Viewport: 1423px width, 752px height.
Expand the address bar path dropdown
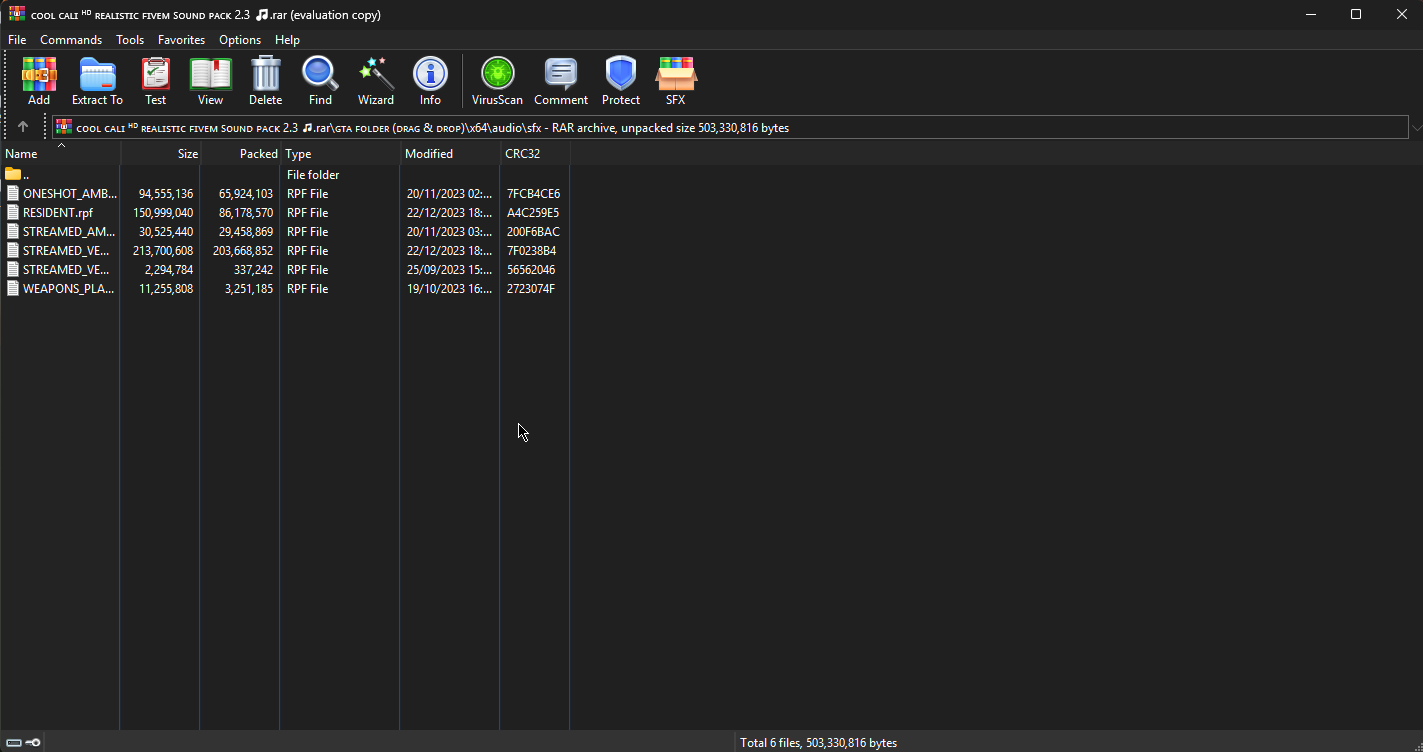coord(1416,128)
